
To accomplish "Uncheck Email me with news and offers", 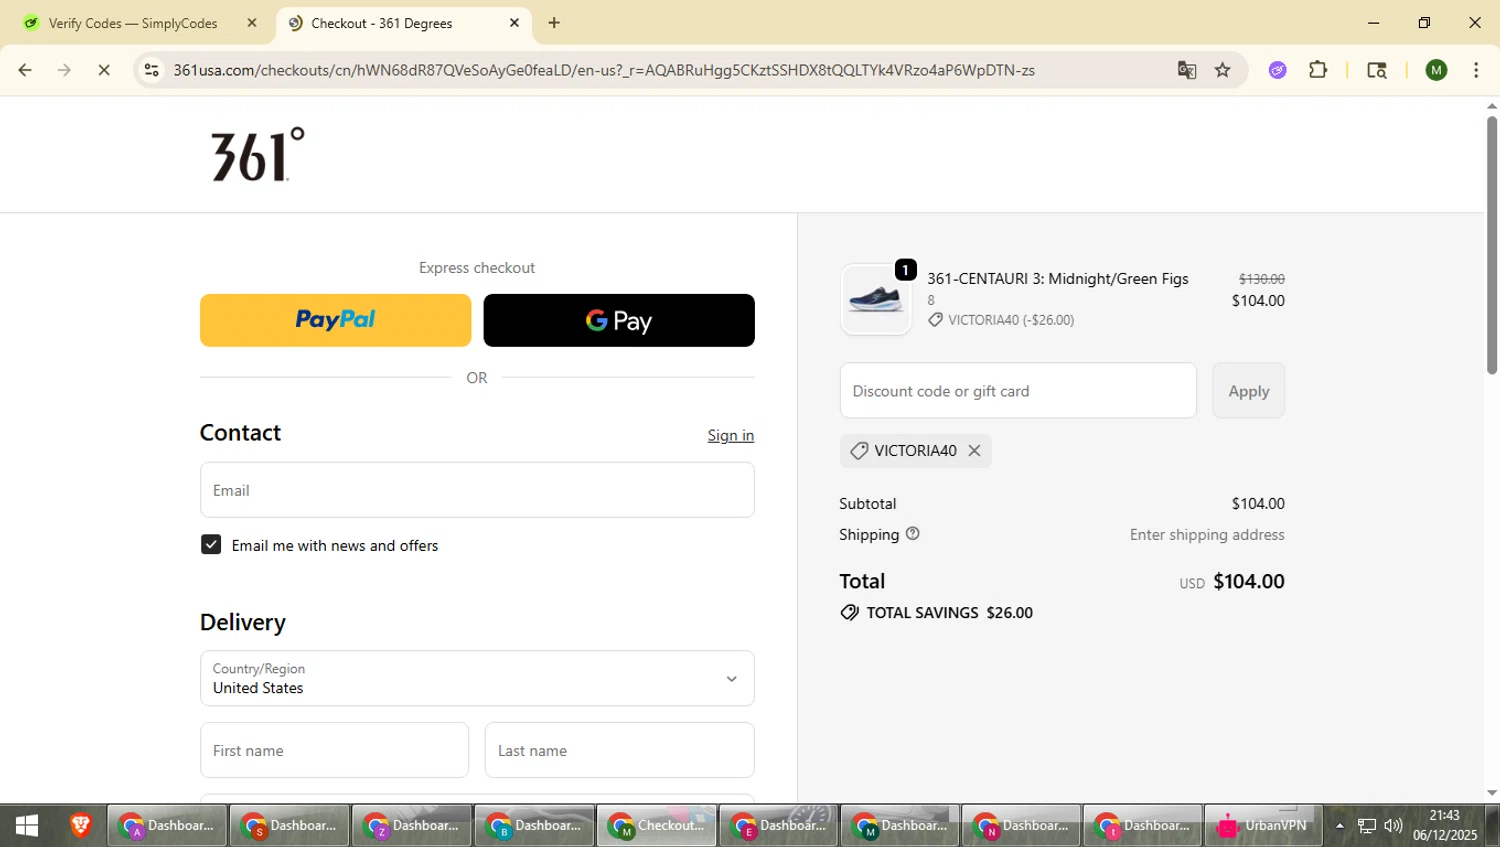I will [211, 544].
